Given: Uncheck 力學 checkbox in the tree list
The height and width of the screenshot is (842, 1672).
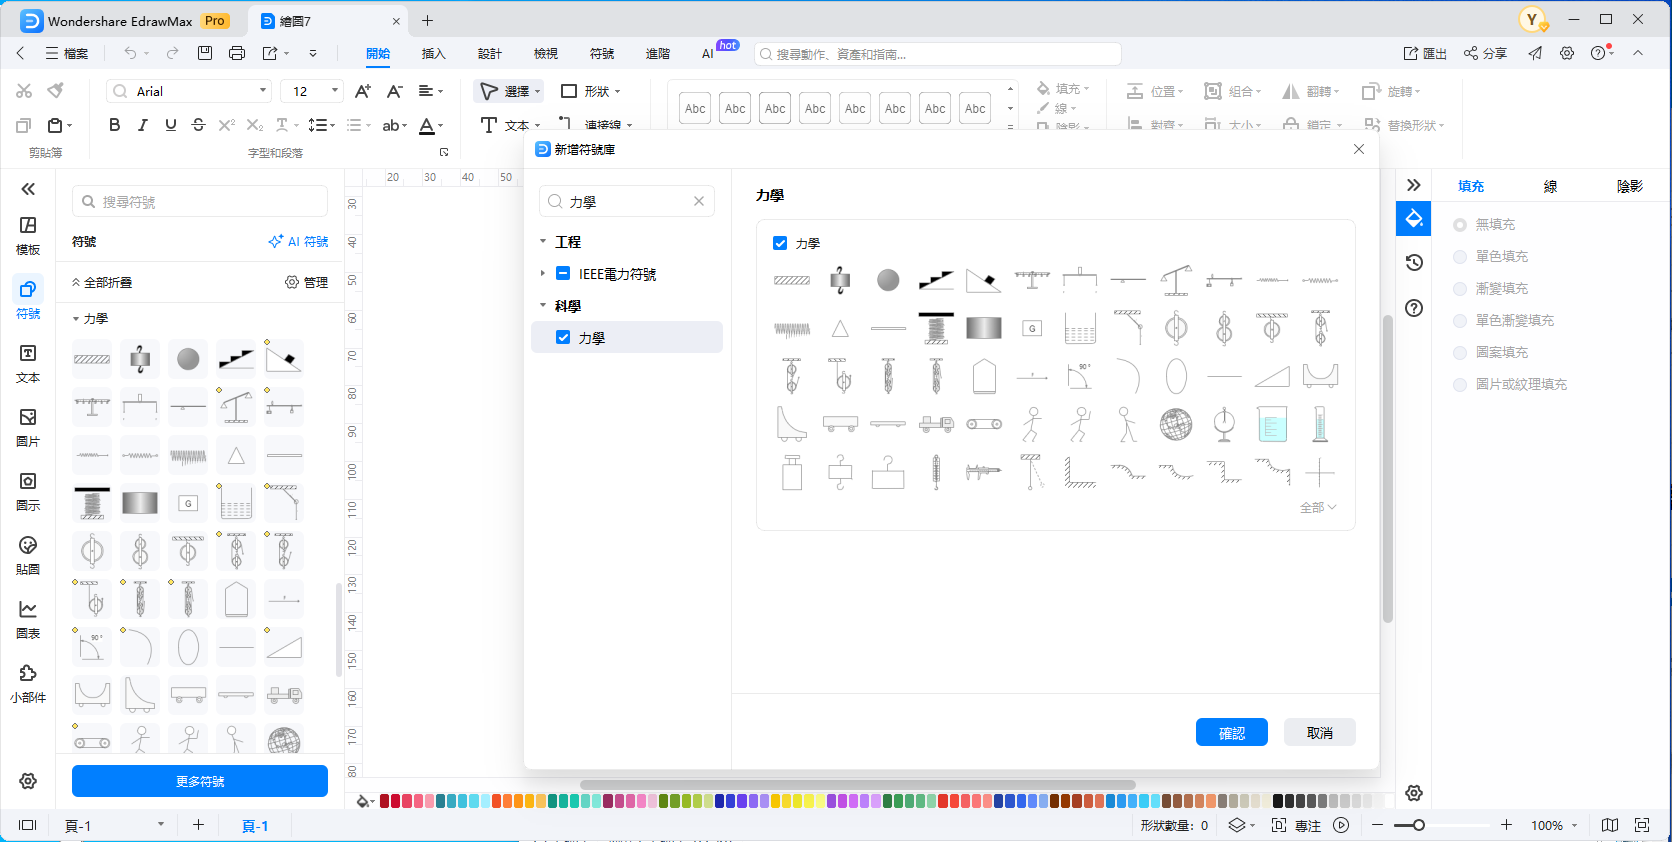Looking at the screenshot, I should [x=563, y=338].
